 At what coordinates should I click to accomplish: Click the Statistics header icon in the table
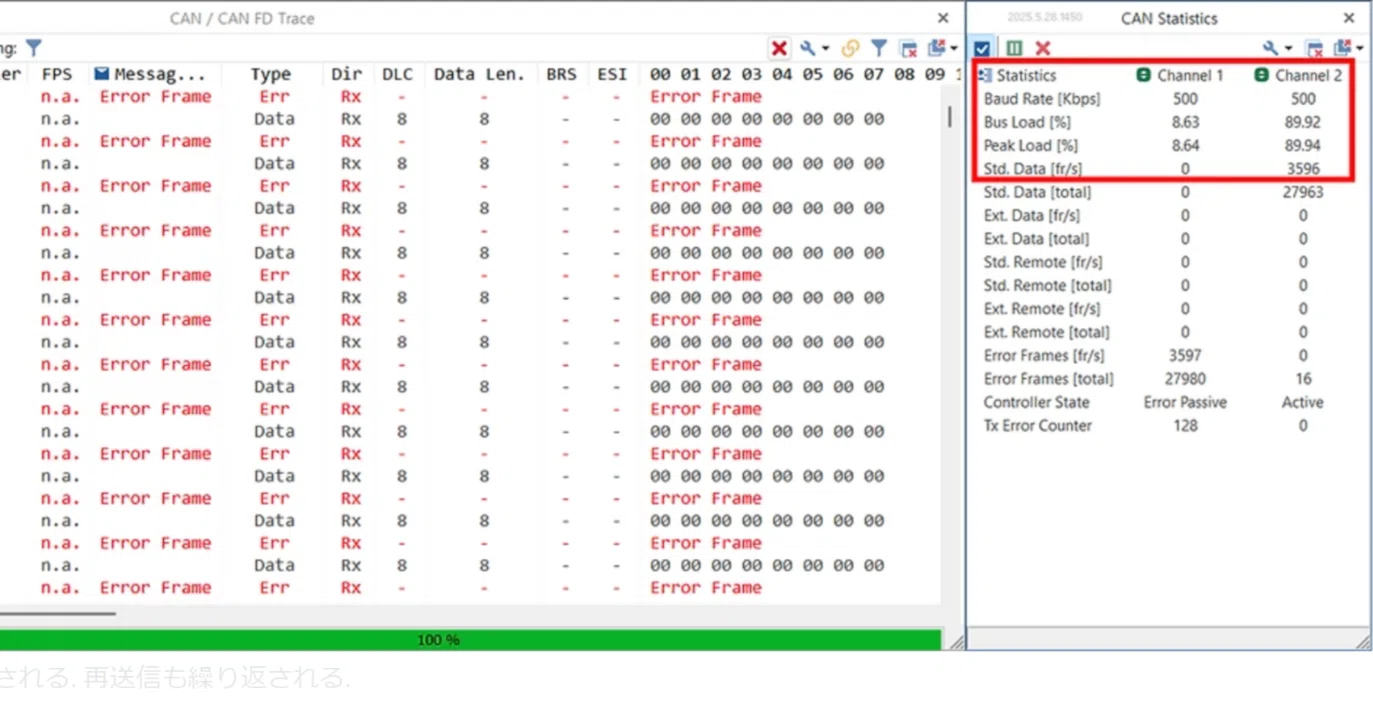tap(986, 75)
